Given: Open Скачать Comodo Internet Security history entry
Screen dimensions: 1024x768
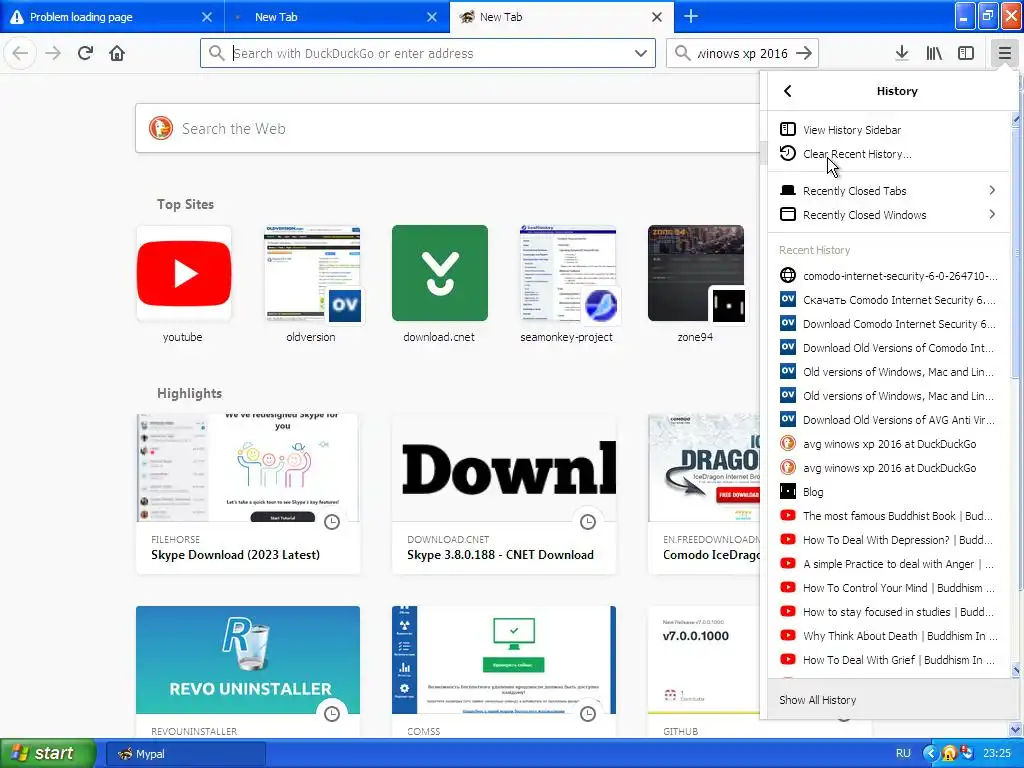Looking at the screenshot, I should pyautogui.click(x=889, y=300).
